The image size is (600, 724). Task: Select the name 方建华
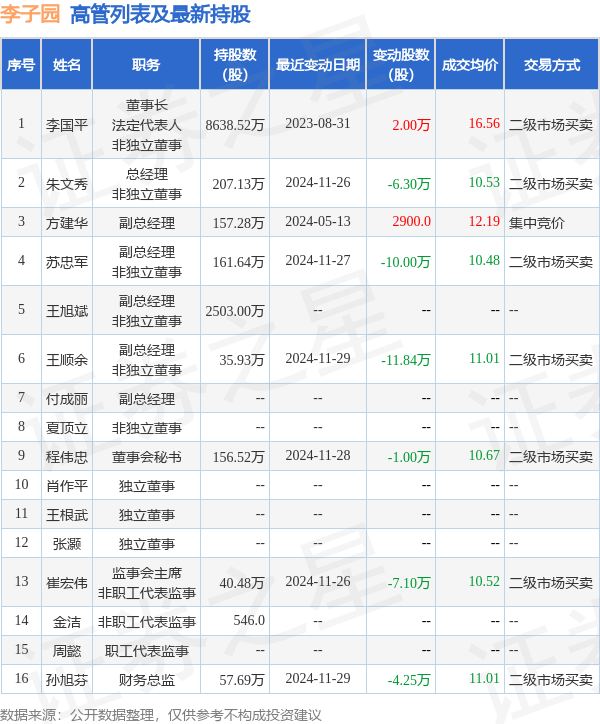(x=67, y=223)
